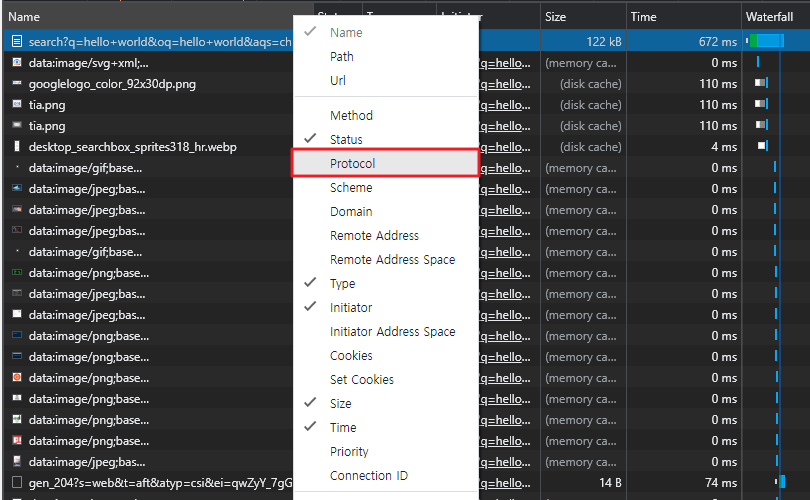Image resolution: width=810 pixels, height=500 pixels.
Task: Click the 672 ms time cell
Action: (718, 42)
